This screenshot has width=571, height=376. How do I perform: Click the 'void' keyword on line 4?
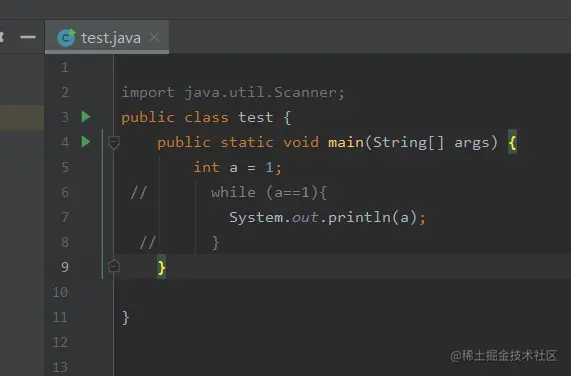coord(301,142)
